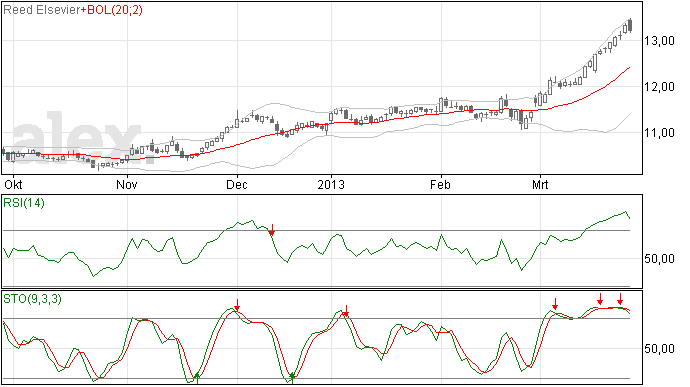Click the December red arrow on STO

click(237, 305)
